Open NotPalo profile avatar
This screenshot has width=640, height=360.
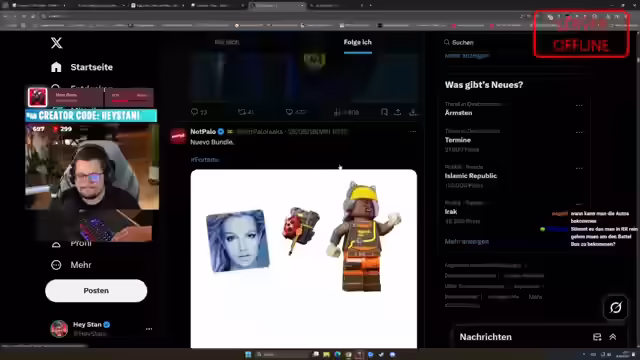(x=178, y=136)
